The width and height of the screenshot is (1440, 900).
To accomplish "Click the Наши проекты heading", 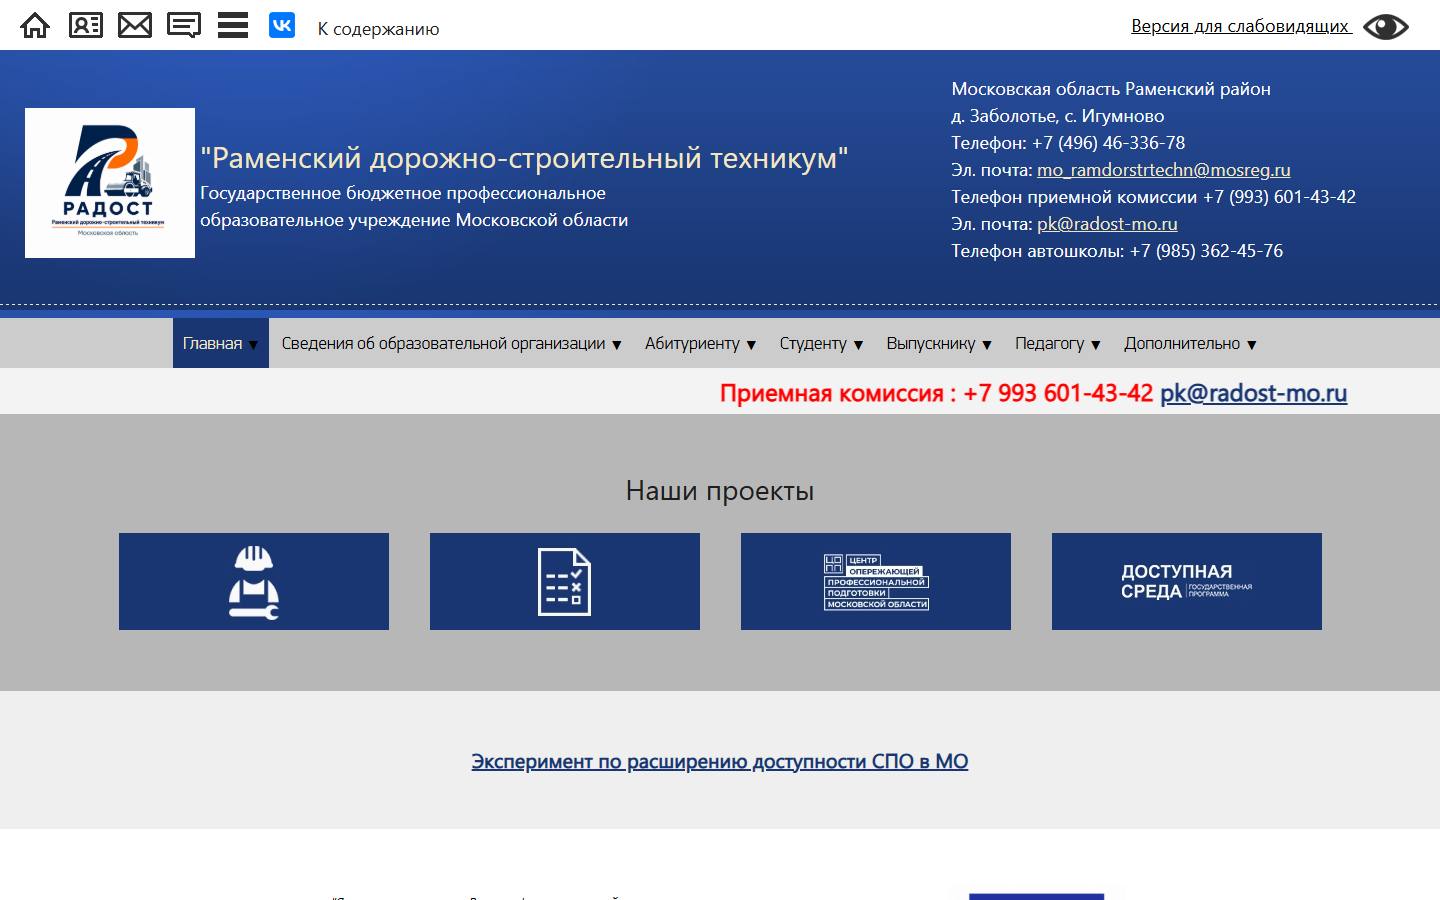I will (720, 491).
